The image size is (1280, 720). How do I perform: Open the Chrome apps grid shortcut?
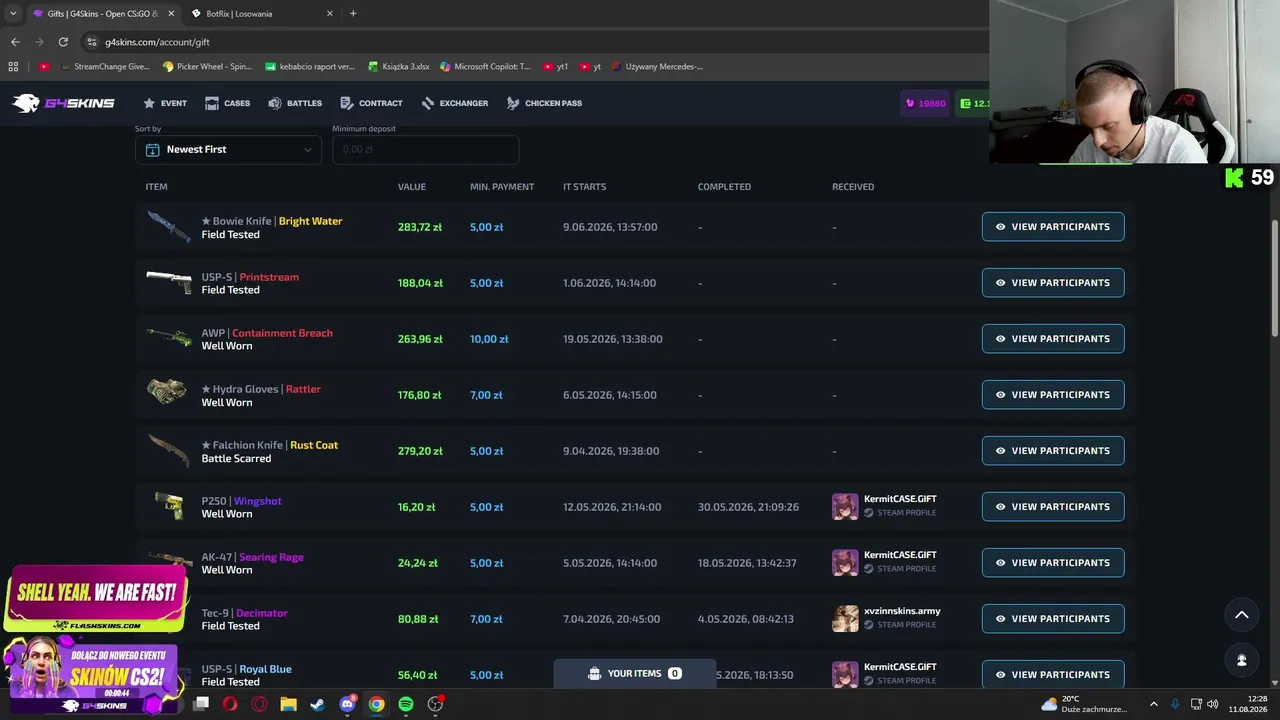[x=13, y=67]
